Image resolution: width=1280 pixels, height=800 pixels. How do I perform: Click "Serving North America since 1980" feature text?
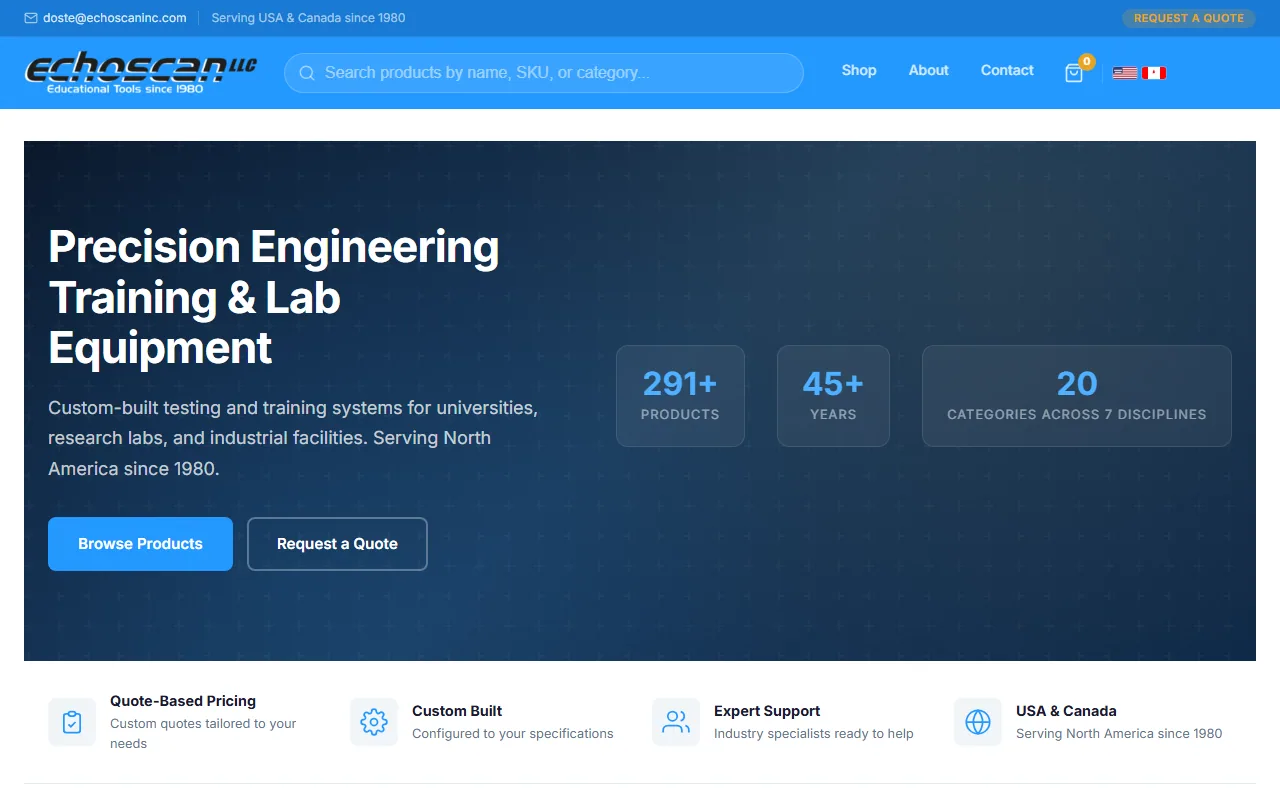pos(1119,733)
